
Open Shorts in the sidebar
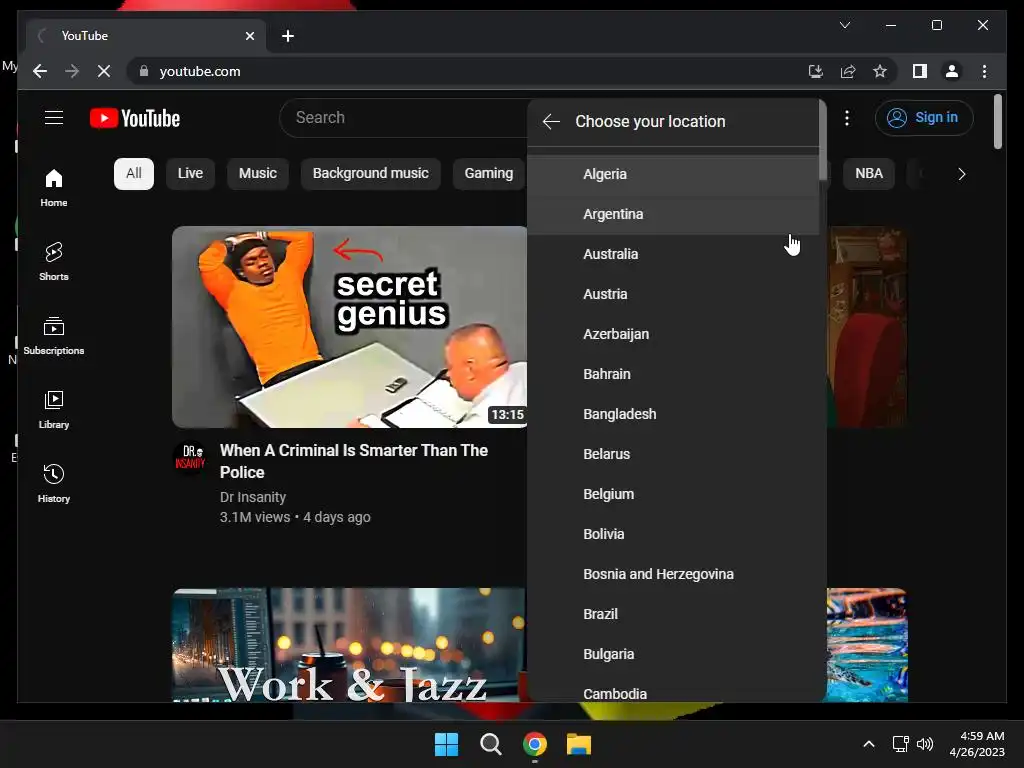(54, 261)
